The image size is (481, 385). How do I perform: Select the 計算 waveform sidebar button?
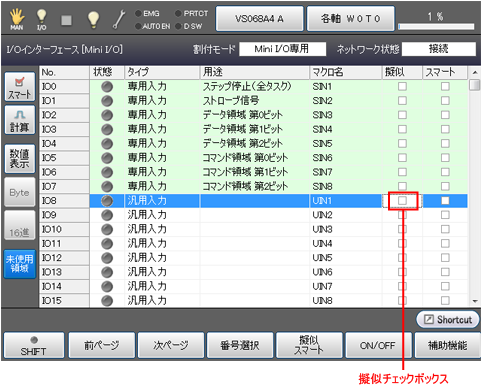20,120
